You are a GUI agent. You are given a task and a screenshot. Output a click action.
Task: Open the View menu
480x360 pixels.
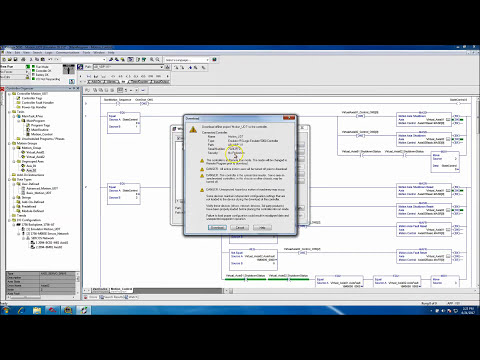coord(26,53)
